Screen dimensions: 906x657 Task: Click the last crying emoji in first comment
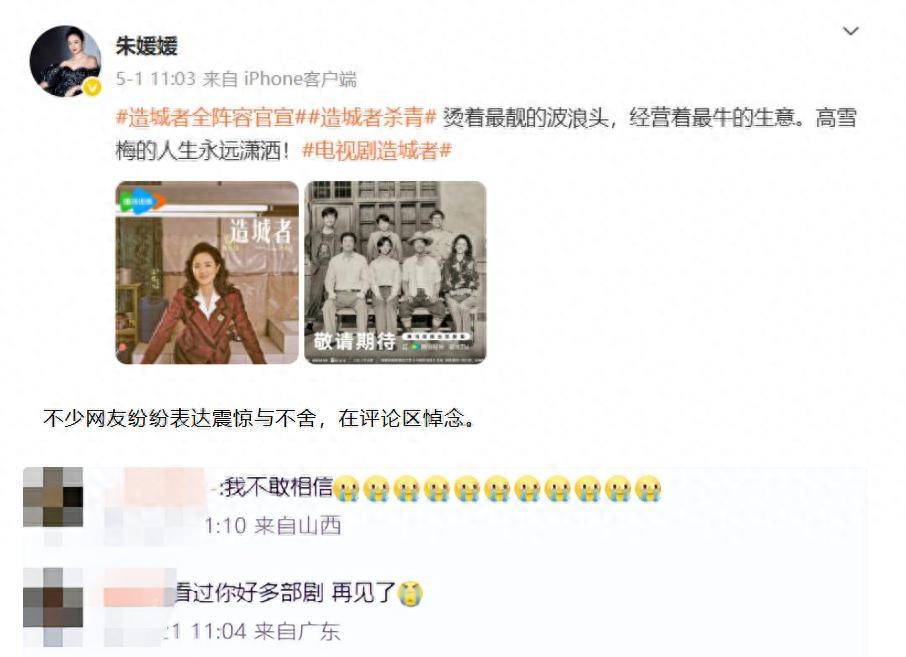tap(648, 488)
